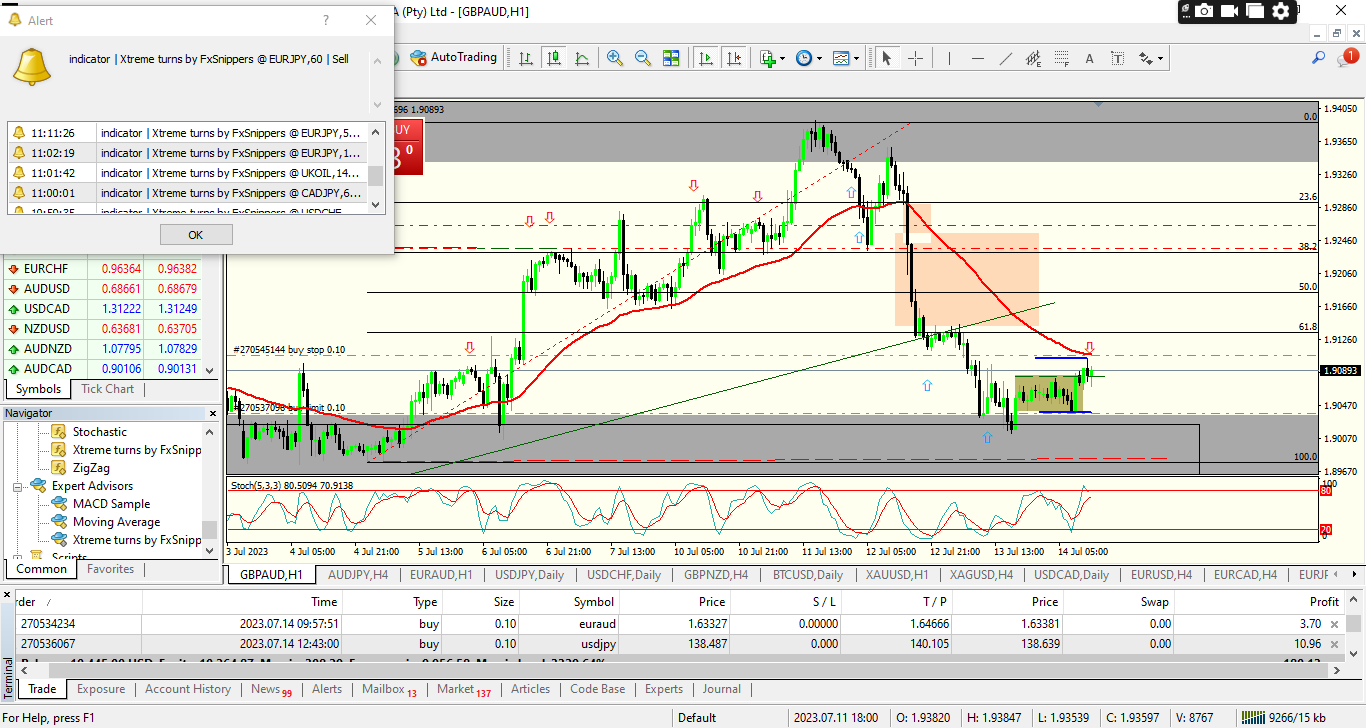Open the chart templates dropdown
The image size is (1366, 728).
click(x=846, y=58)
